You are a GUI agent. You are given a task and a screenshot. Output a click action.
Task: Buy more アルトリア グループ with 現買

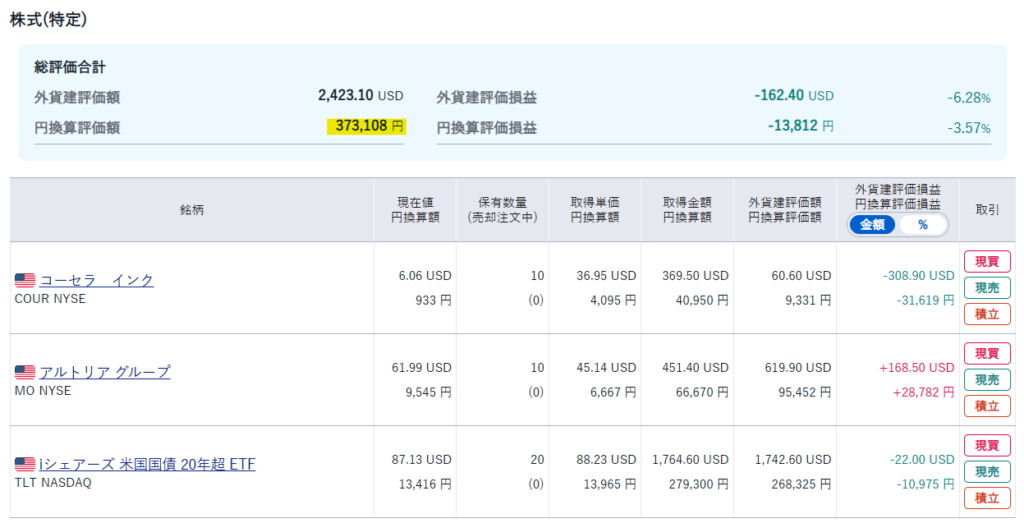986,354
